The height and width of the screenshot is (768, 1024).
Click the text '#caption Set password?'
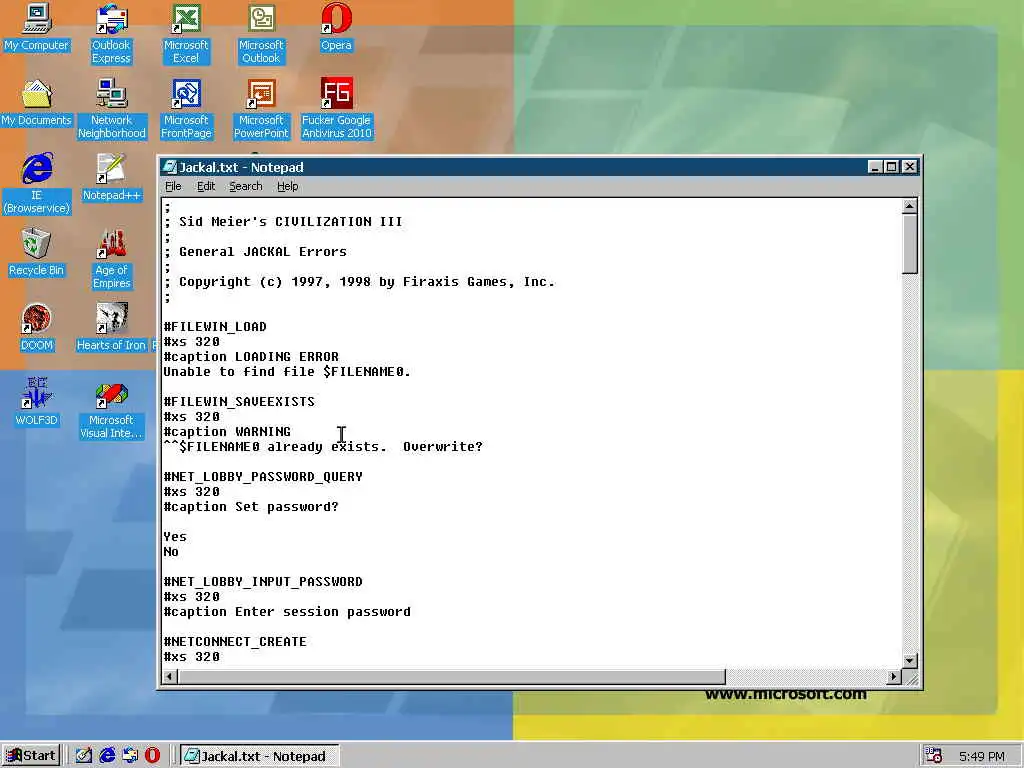(251, 507)
